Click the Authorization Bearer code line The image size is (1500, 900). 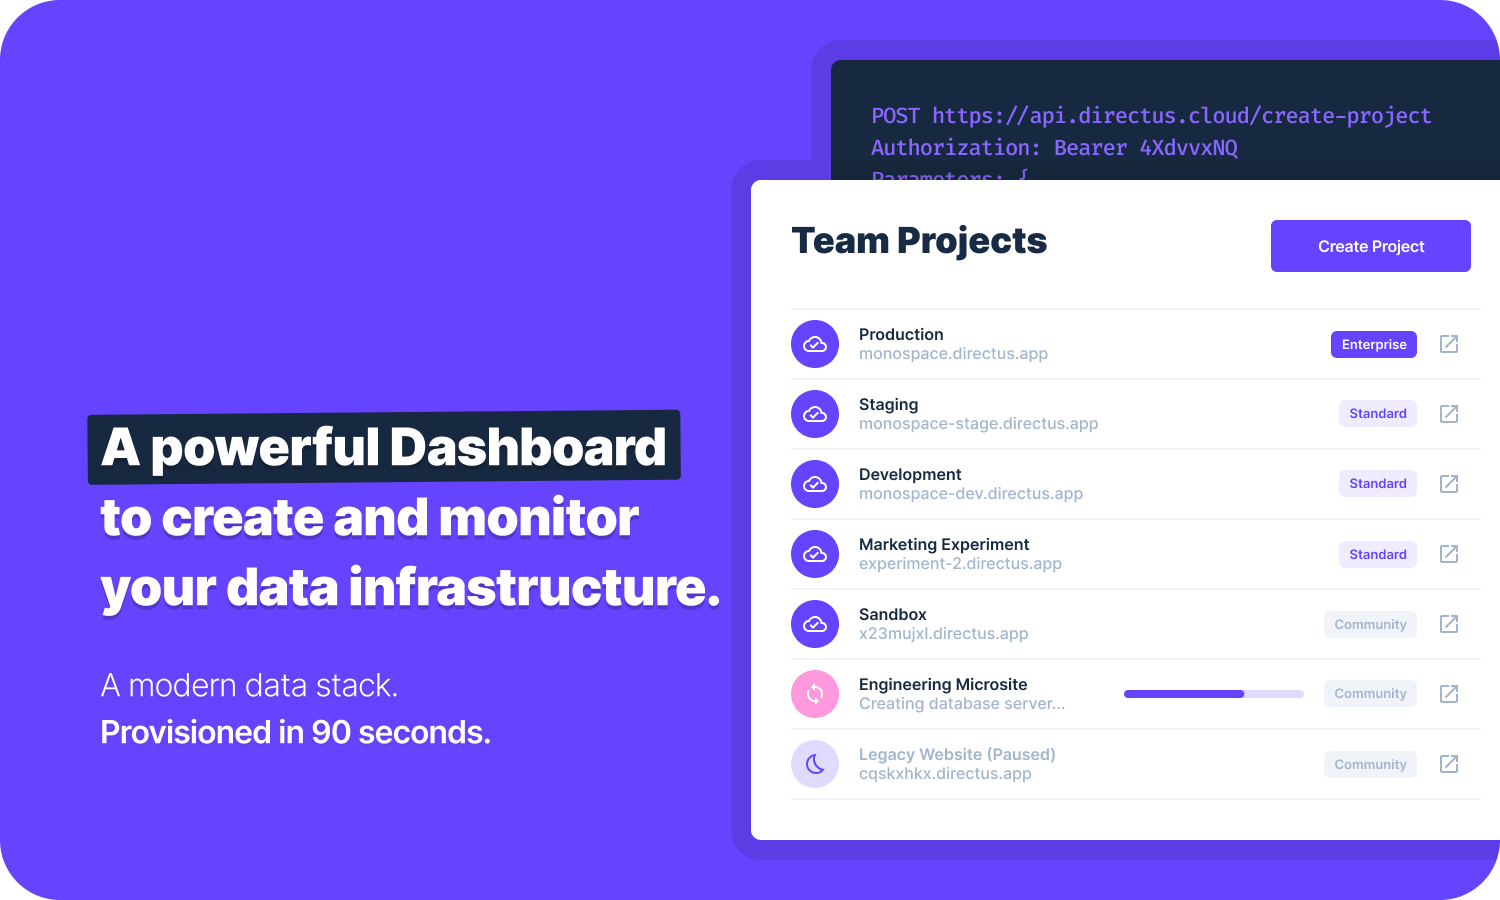point(1054,148)
